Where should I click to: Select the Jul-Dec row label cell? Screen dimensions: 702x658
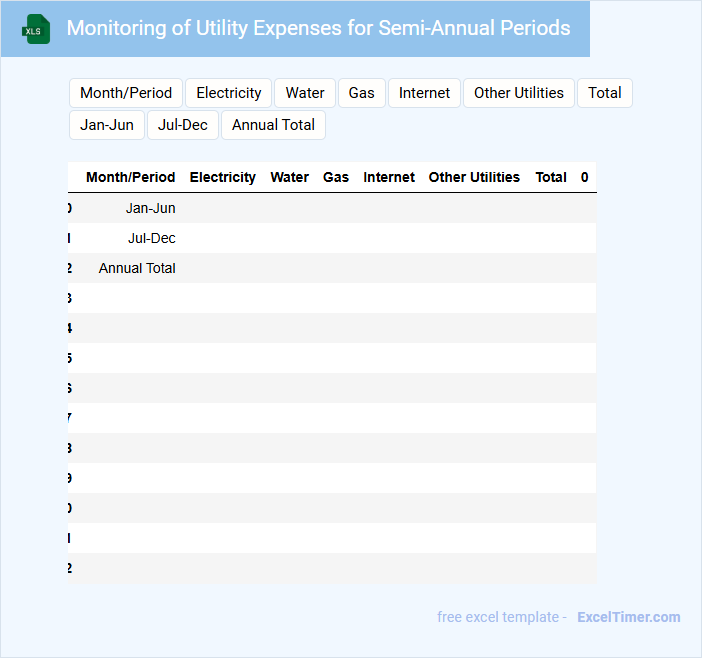(x=152, y=238)
